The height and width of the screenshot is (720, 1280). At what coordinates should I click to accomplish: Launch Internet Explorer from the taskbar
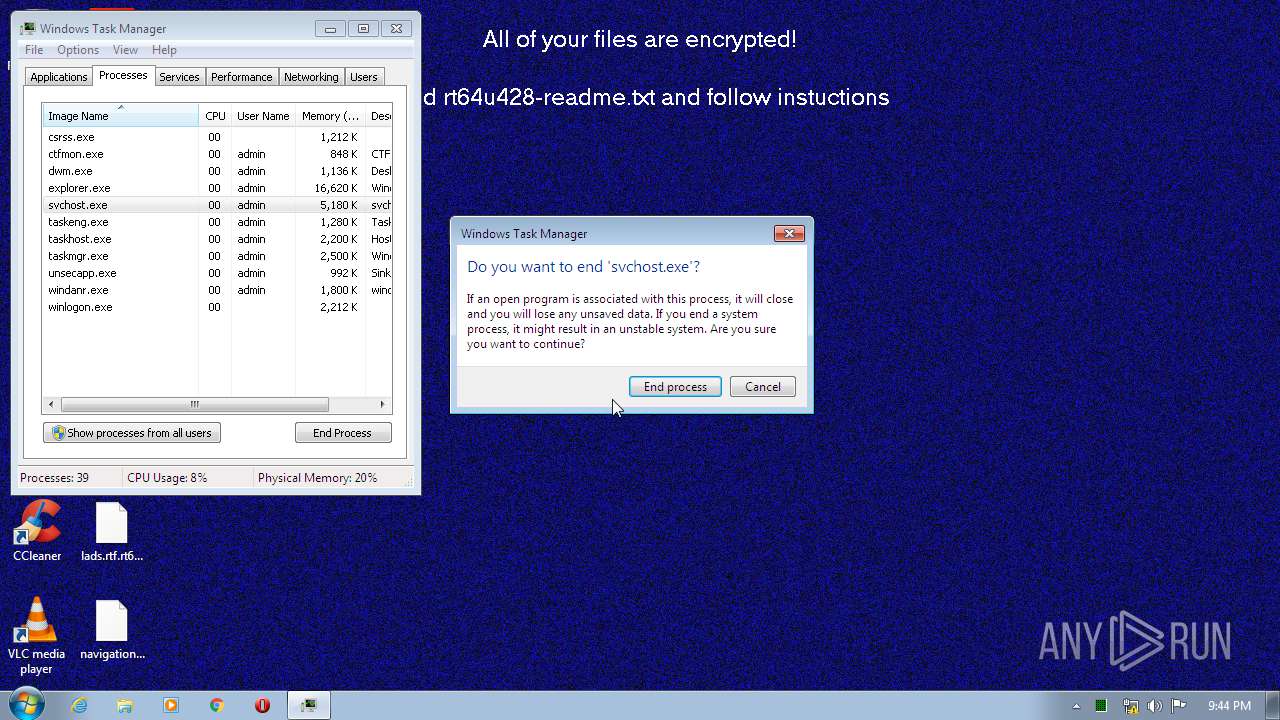point(79,705)
